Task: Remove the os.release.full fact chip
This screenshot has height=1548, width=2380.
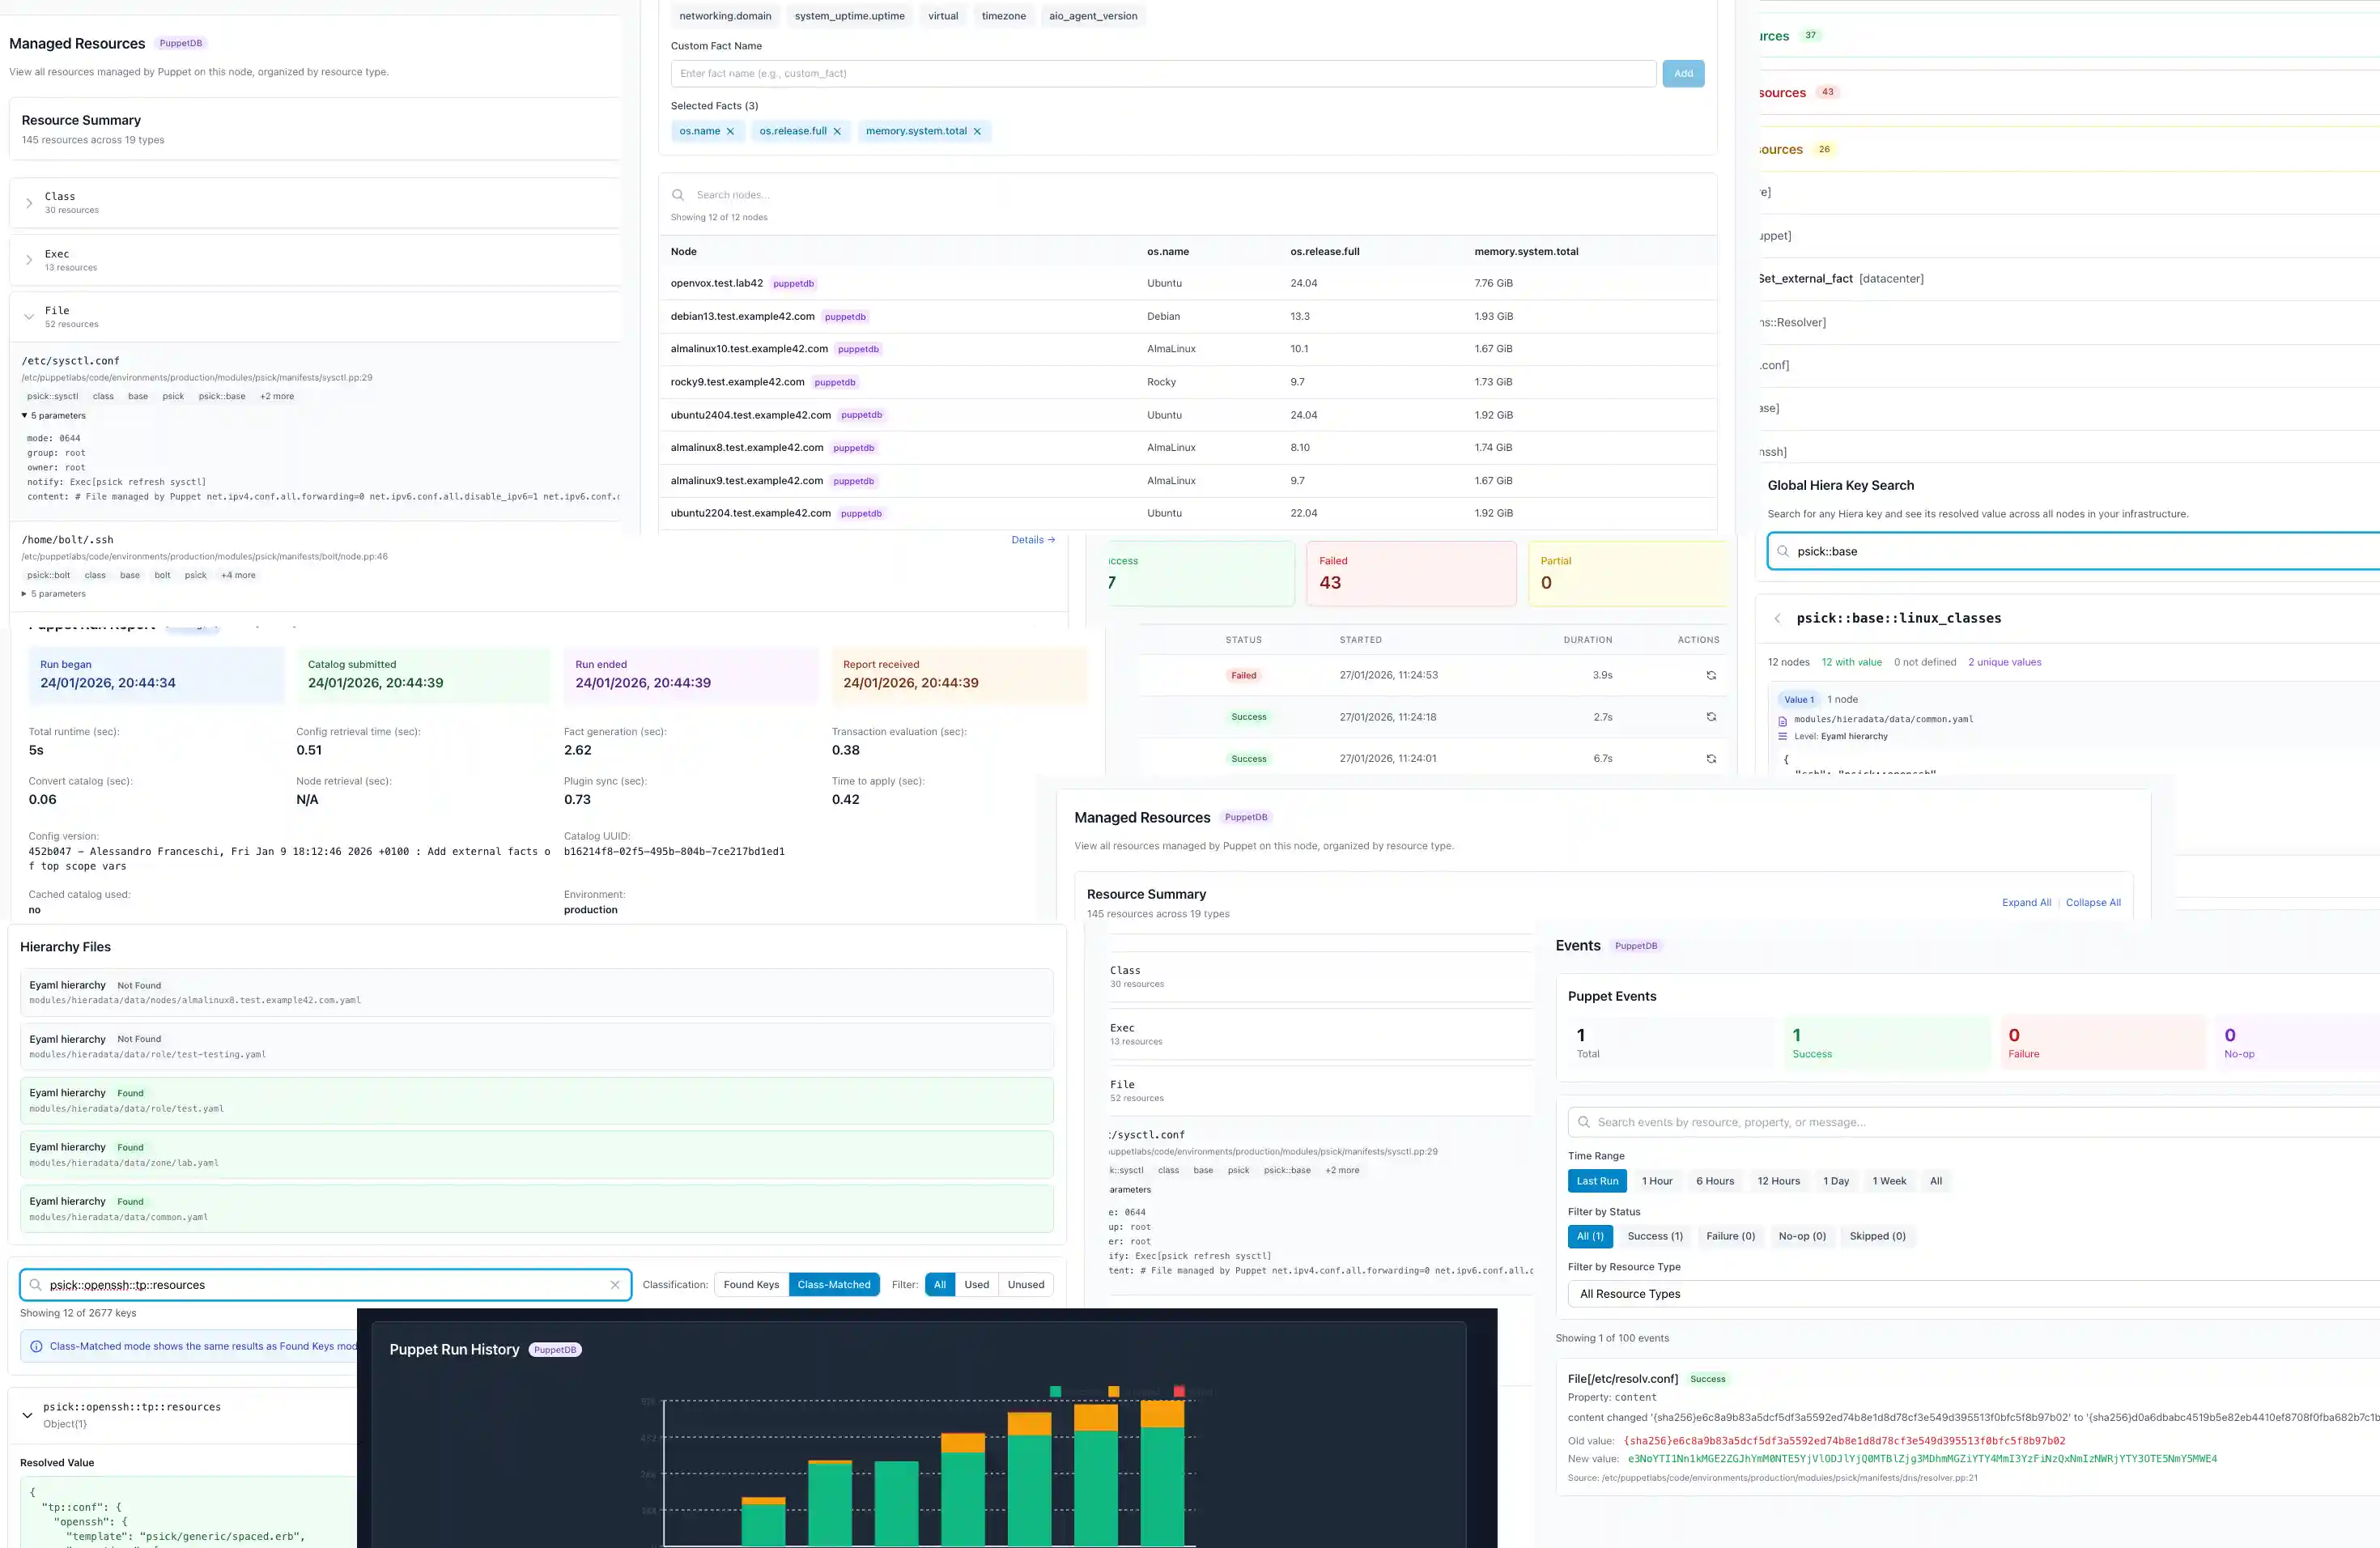Action: click(x=837, y=131)
